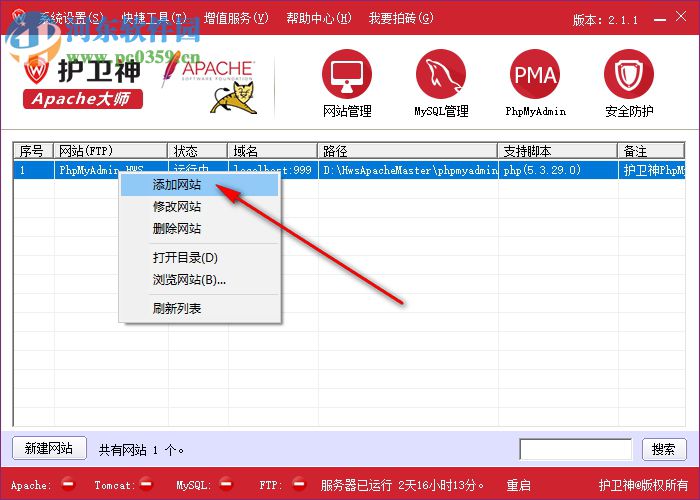Click the FTP status indicator icon
This screenshot has width=700, height=500.
[x=299, y=484]
